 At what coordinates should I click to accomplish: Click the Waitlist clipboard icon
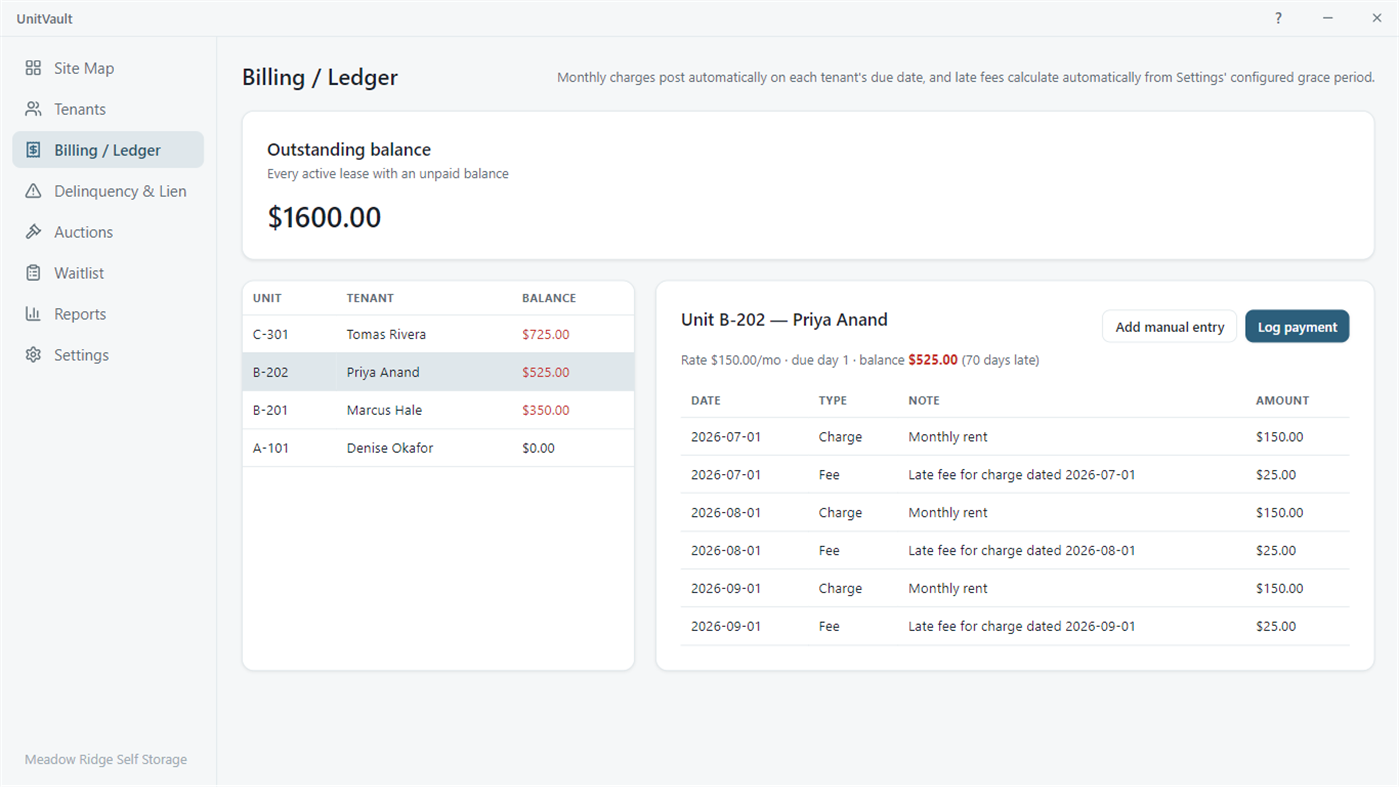click(33, 273)
